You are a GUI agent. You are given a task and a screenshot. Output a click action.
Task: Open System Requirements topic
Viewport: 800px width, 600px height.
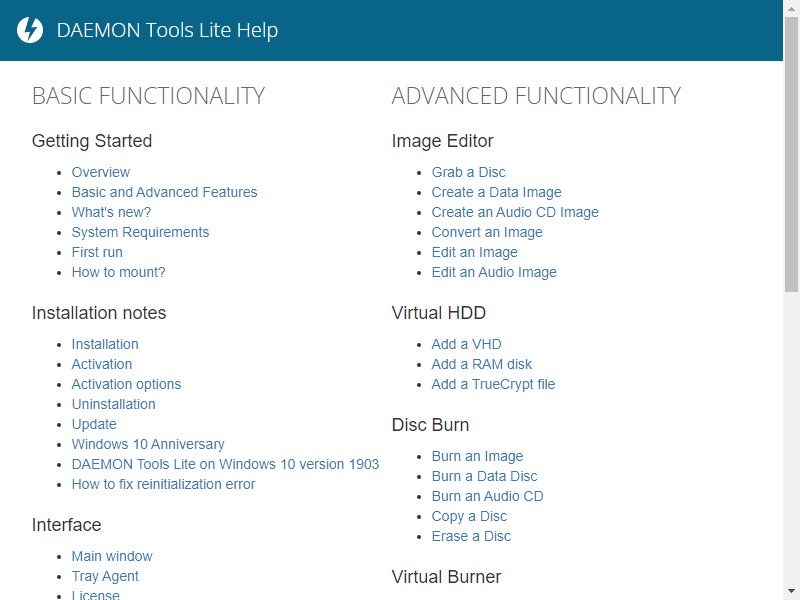coord(140,232)
